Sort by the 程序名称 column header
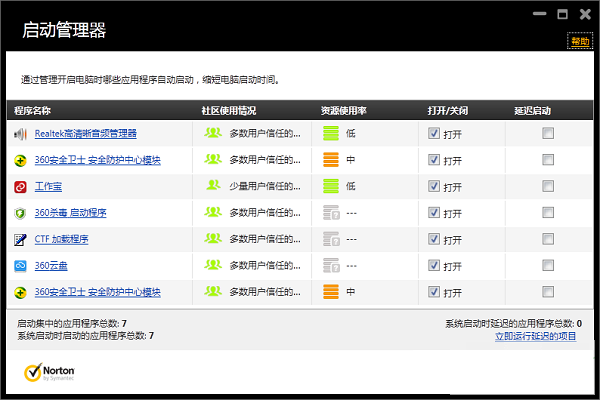Viewport: 600px width, 400px height. [33, 110]
